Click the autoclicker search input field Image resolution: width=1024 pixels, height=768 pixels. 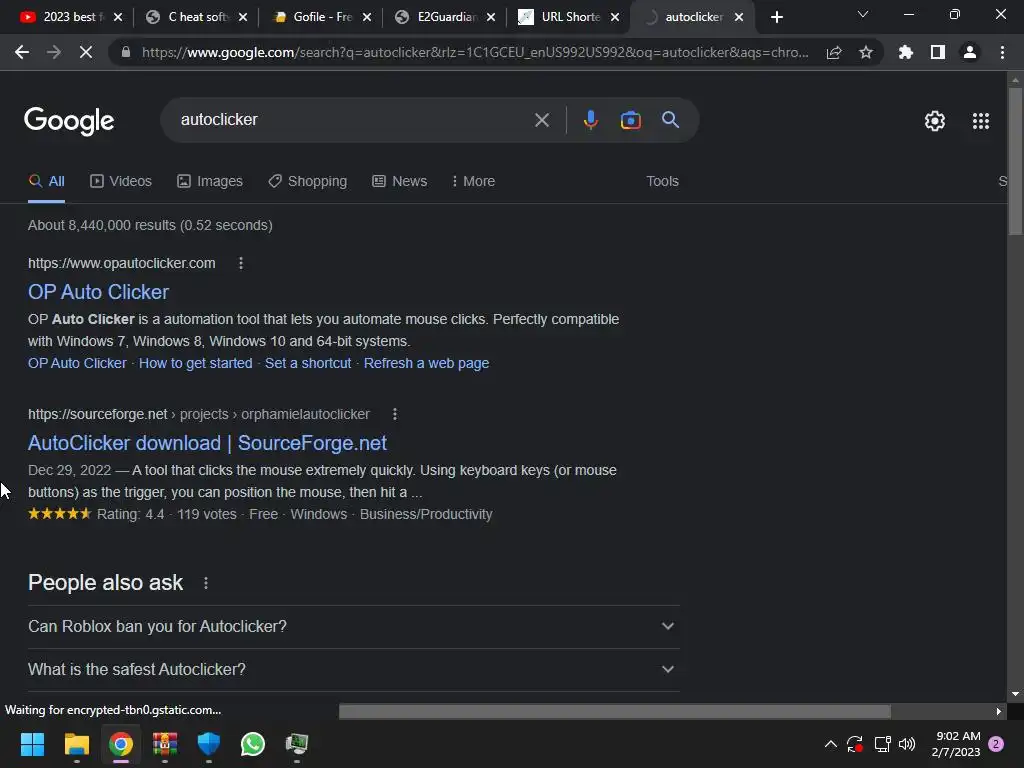tap(353, 120)
